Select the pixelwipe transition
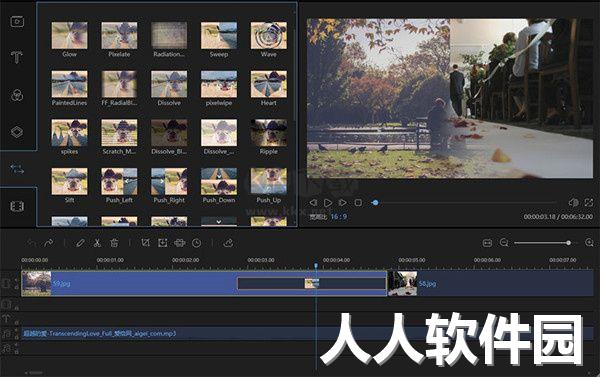This screenshot has width=600, height=377. click(218, 84)
